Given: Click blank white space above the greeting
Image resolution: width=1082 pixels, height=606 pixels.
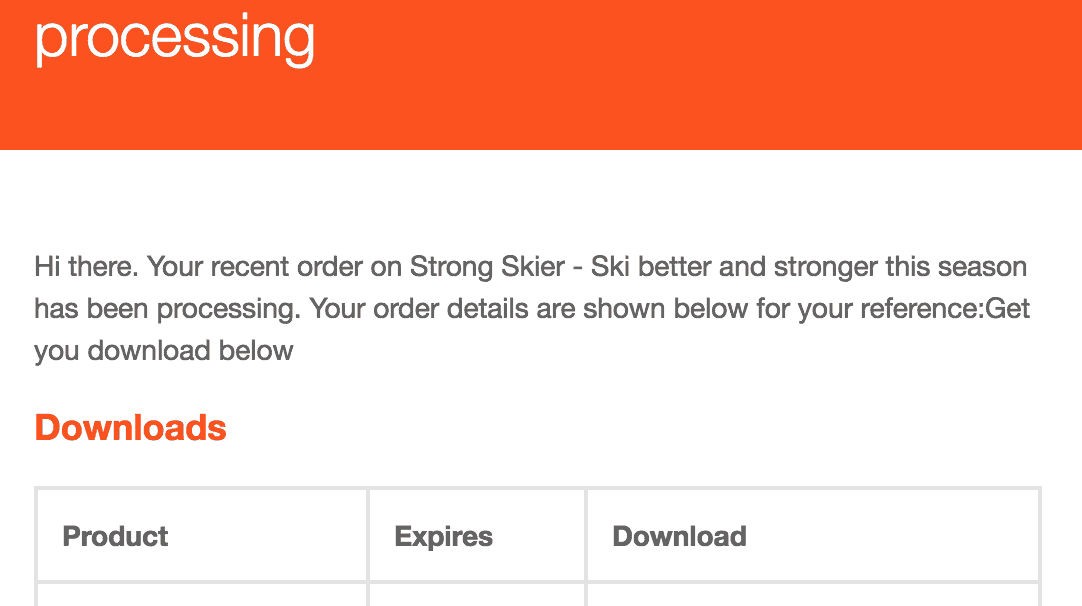Looking at the screenshot, I should tap(541, 200).
